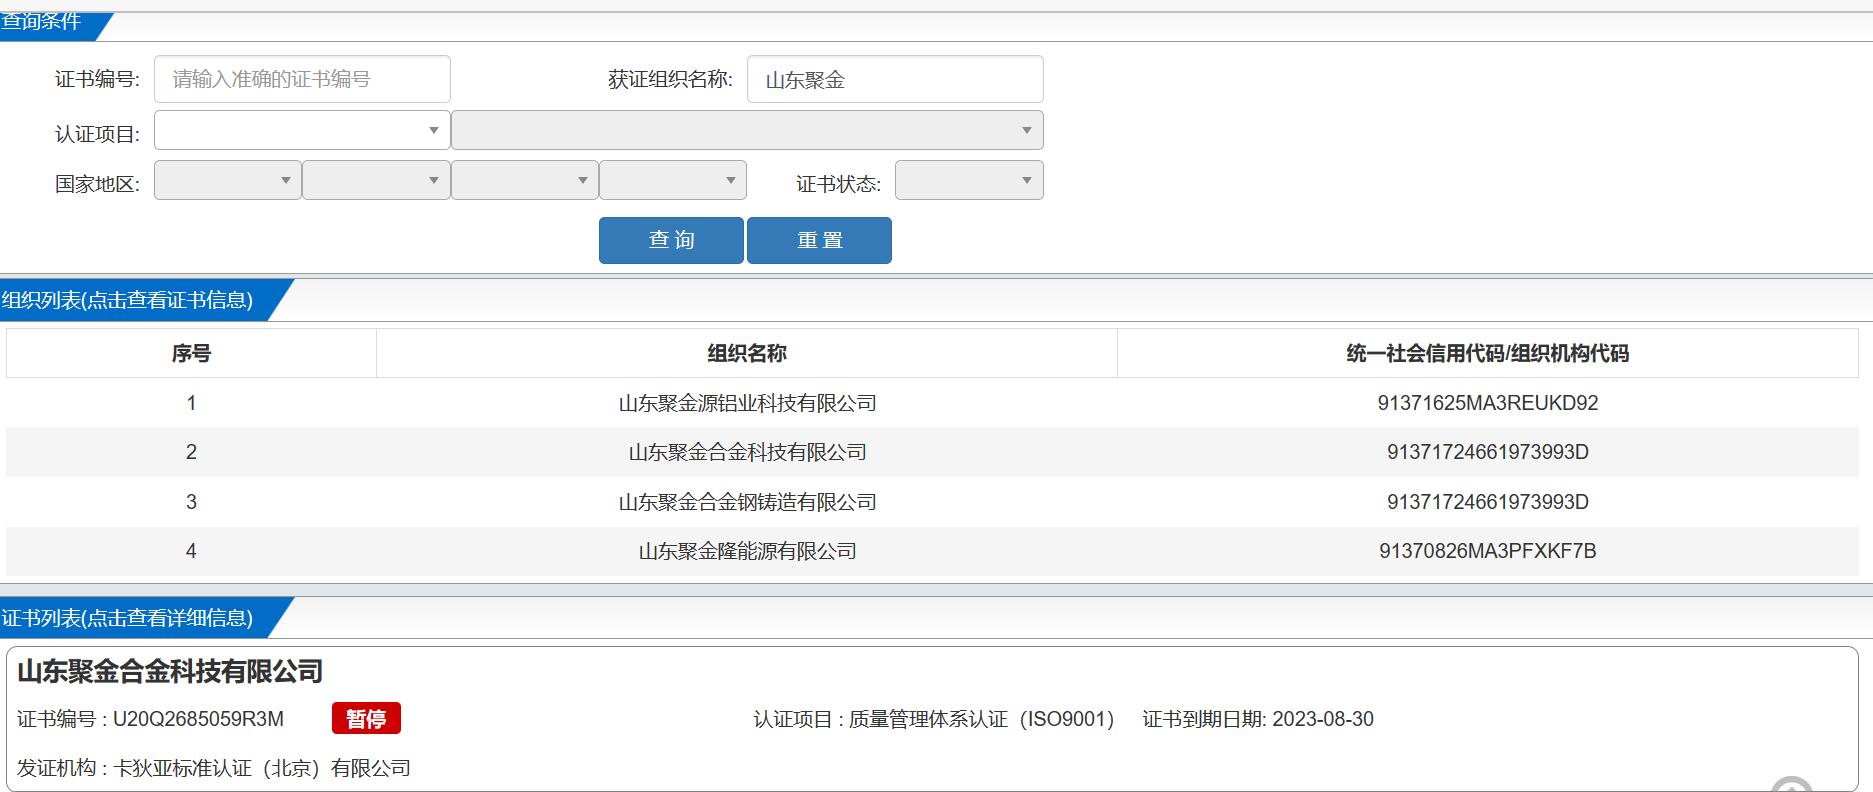Click certificate number U20Q2685059R3M

click(198, 719)
